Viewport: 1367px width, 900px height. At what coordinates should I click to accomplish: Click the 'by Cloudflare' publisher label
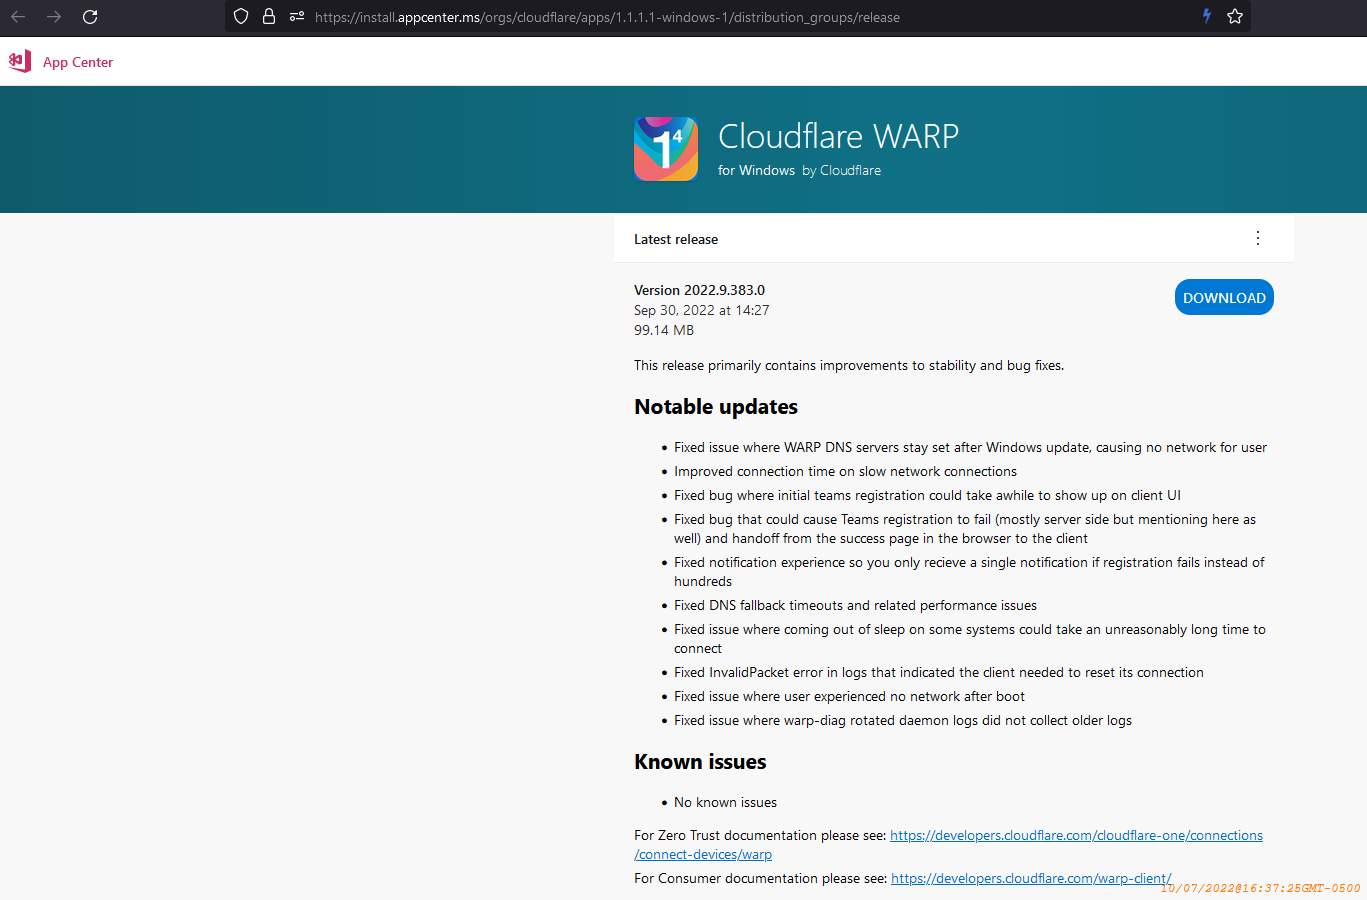(x=841, y=170)
